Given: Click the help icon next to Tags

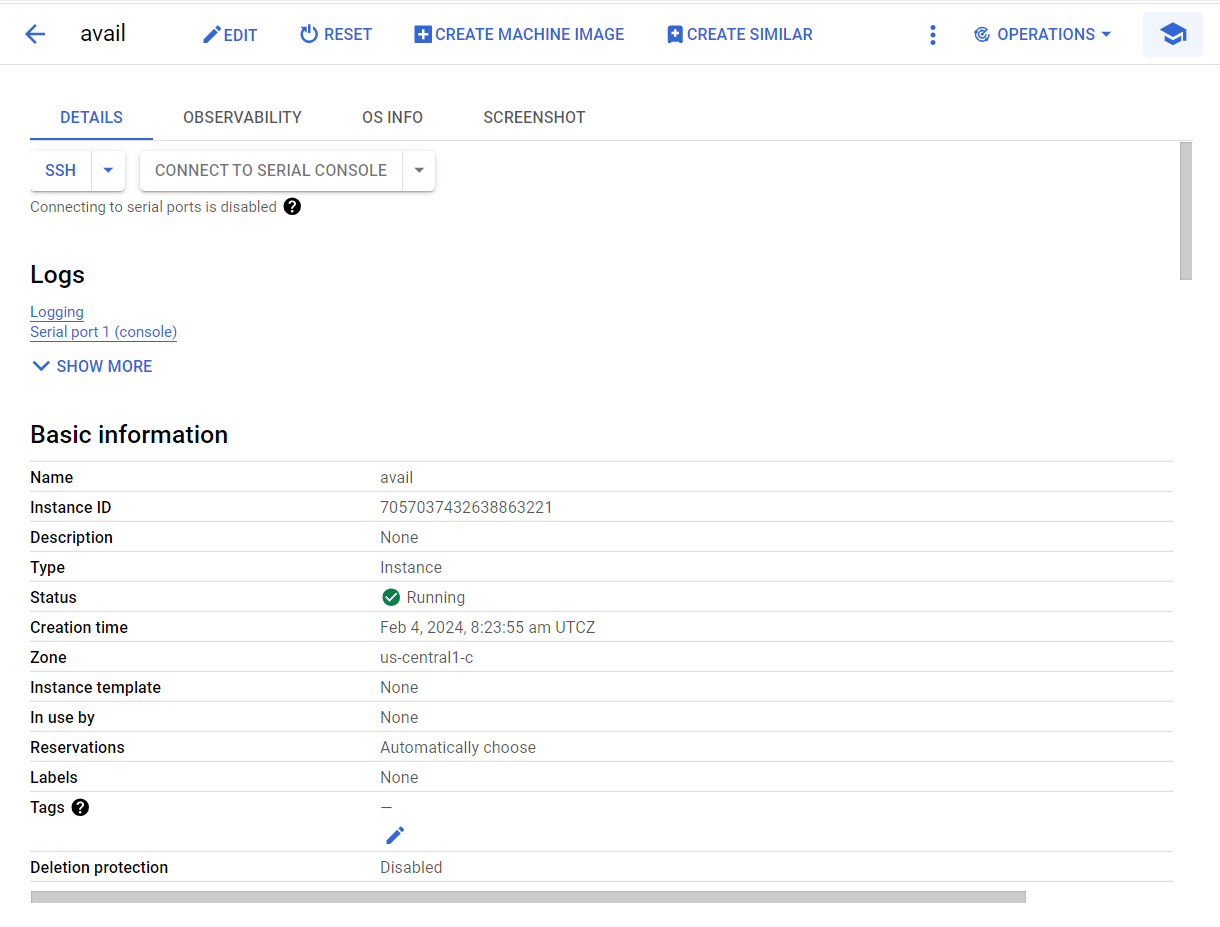Looking at the screenshot, I should click(x=81, y=807).
